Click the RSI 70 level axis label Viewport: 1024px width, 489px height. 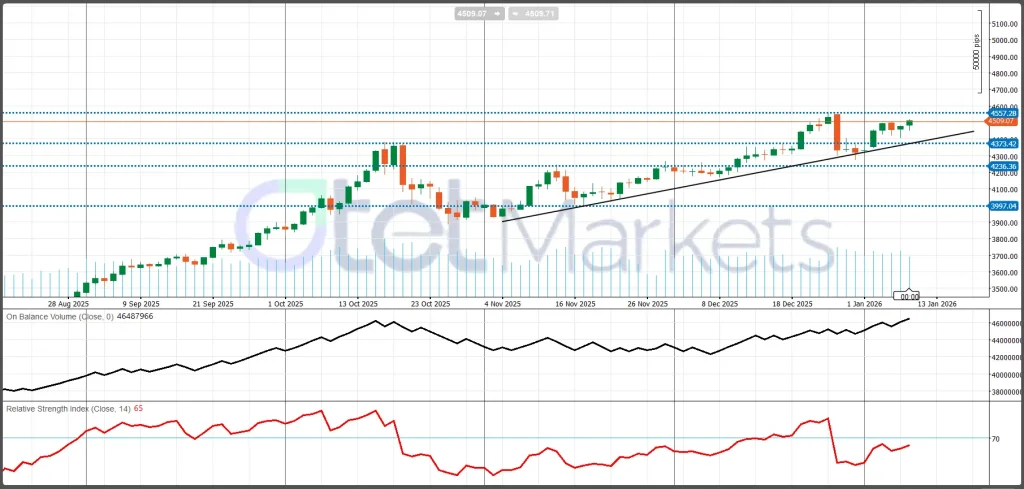996,439
